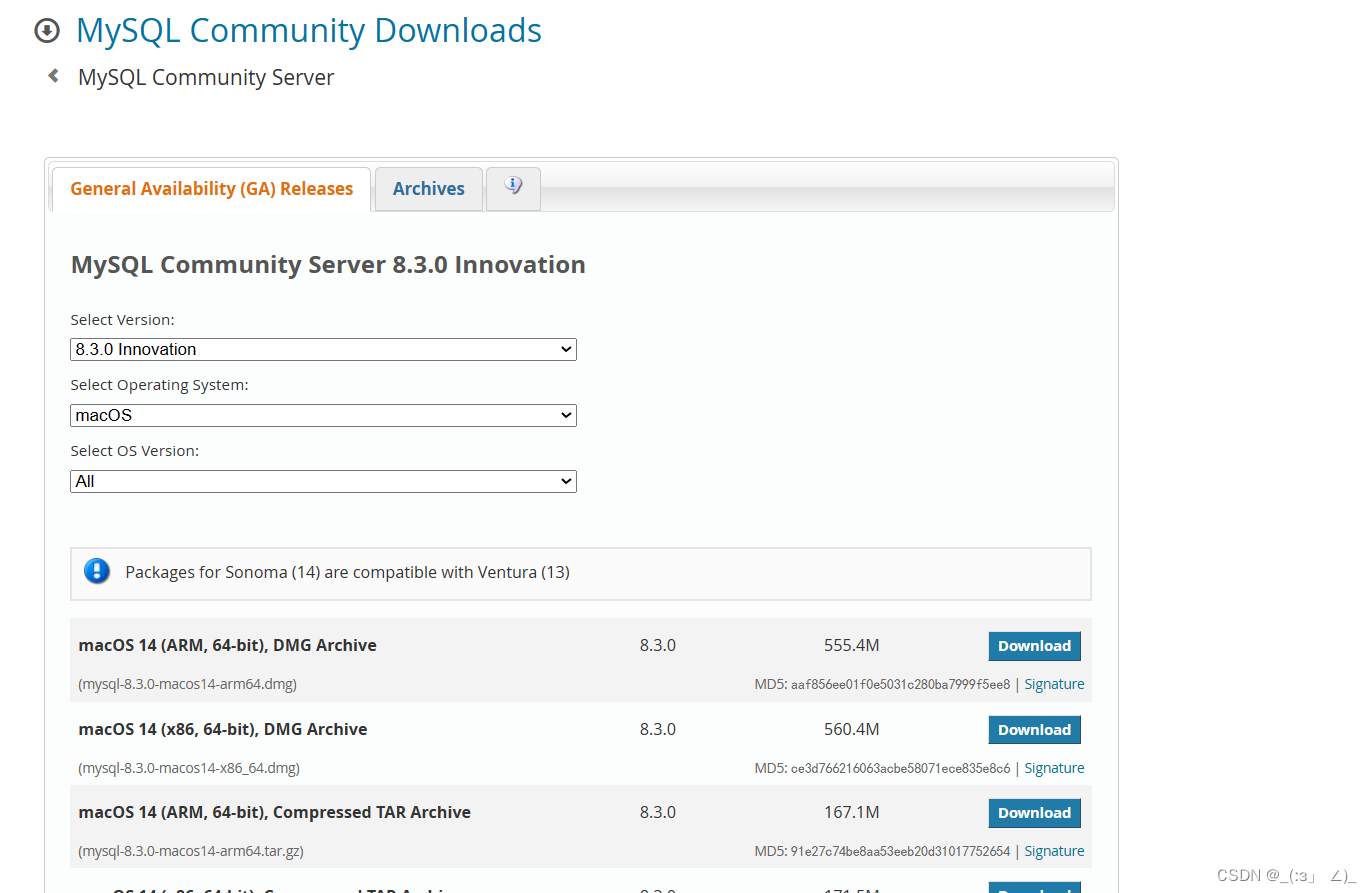Click the MD5 hash starting with ce3d7662
Viewport: 1372px width, 893px height.
[900, 769]
